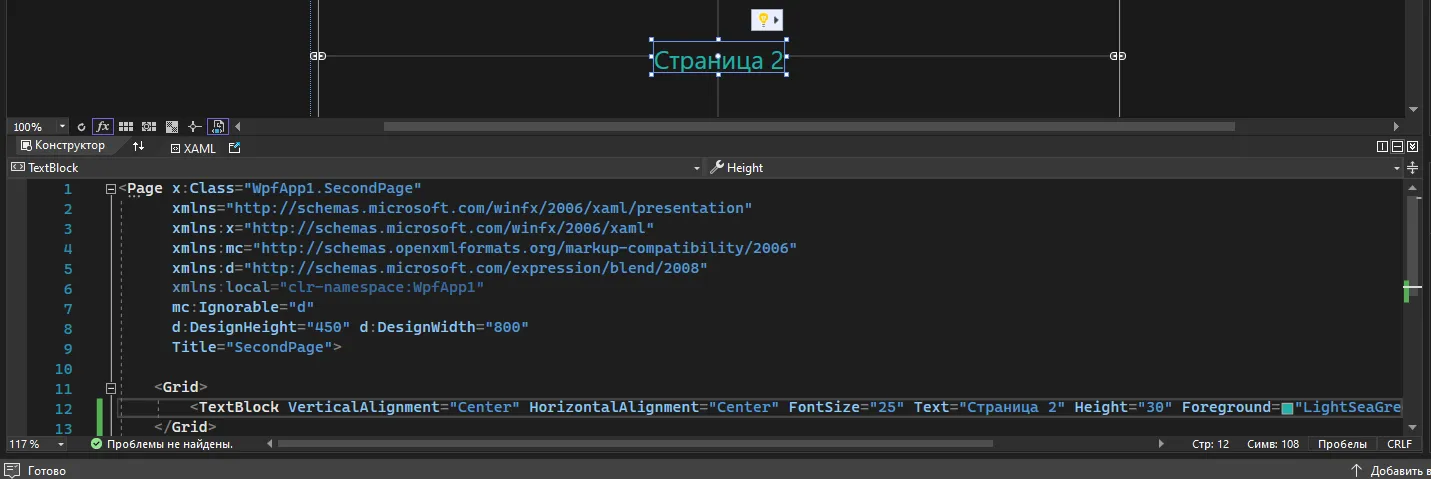Click the Стр: 12 line indicator

point(1211,443)
